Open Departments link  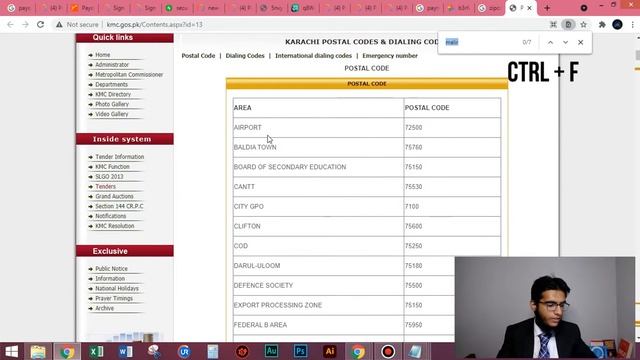pyautogui.click(x=111, y=84)
